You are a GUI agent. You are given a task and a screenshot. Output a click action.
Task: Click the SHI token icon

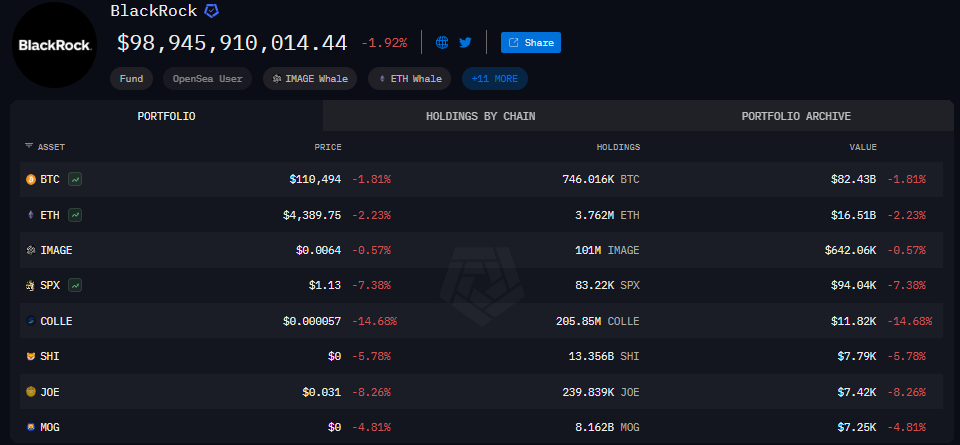coord(30,356)
